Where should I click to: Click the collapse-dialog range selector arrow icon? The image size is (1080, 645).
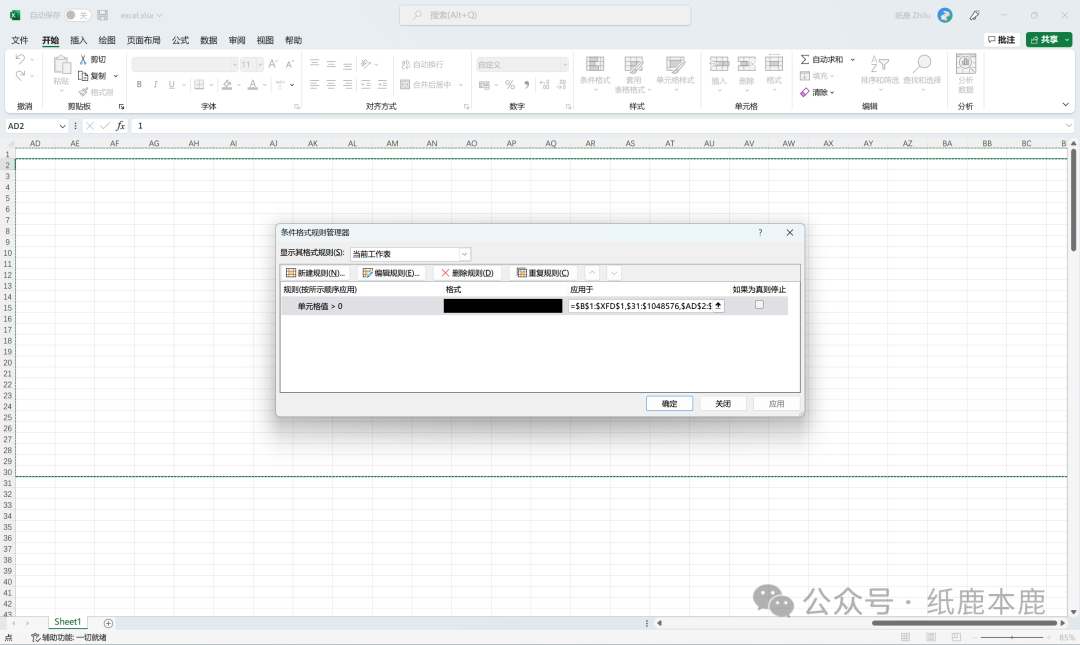point(718,306)
